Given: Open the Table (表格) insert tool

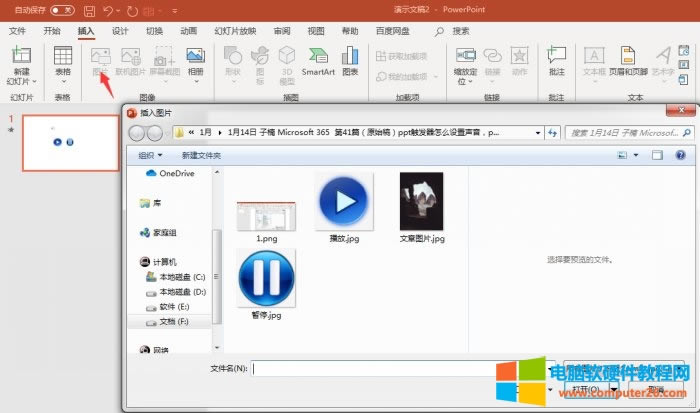Looking at the screenshot, I should click(x=63, y=62).
